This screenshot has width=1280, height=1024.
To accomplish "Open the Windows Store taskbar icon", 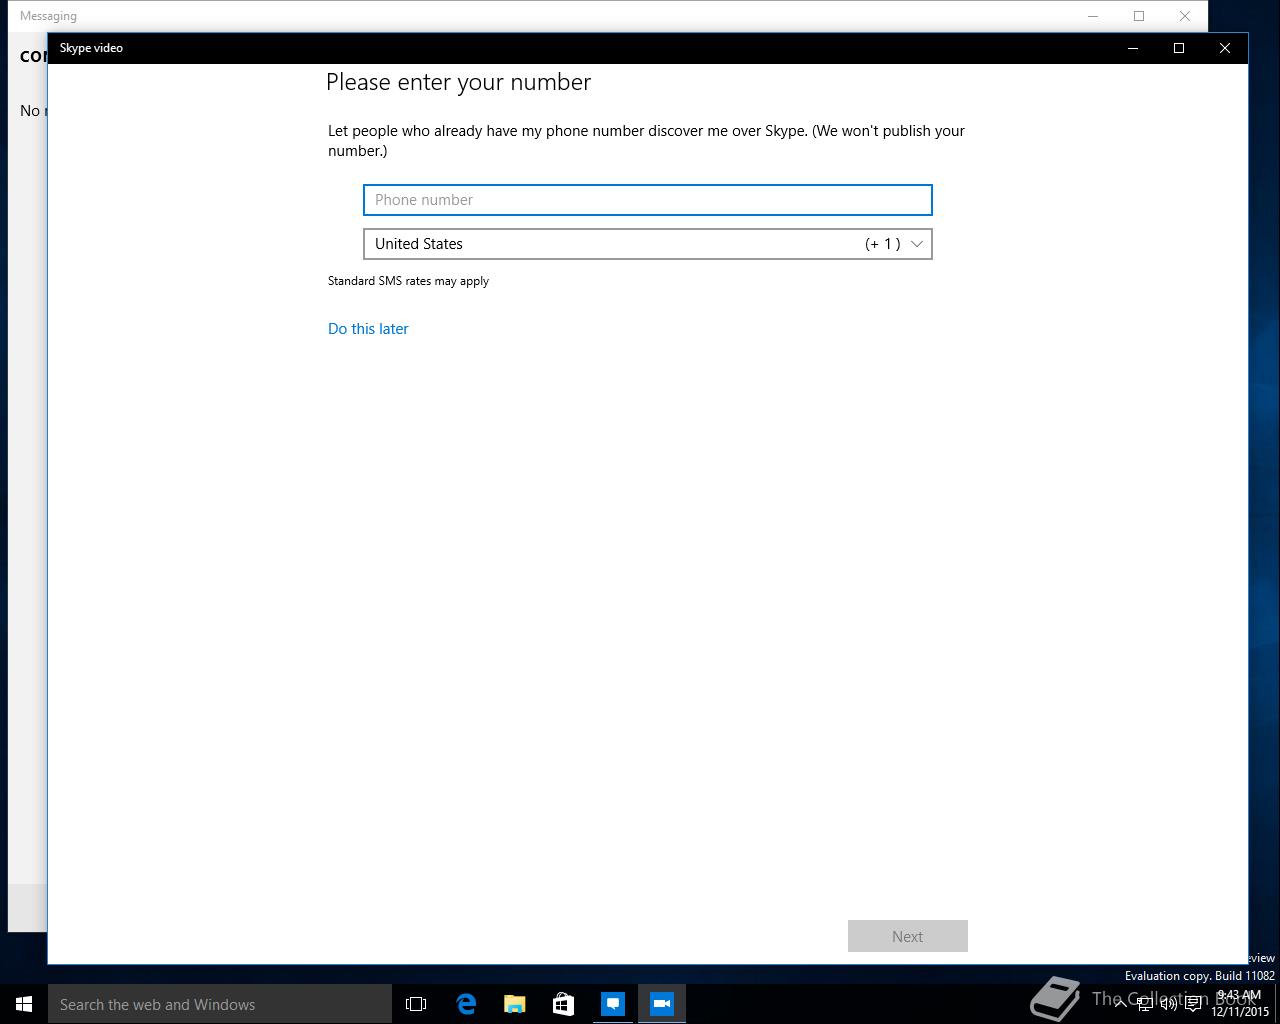I will click(x=564, y=1004).
